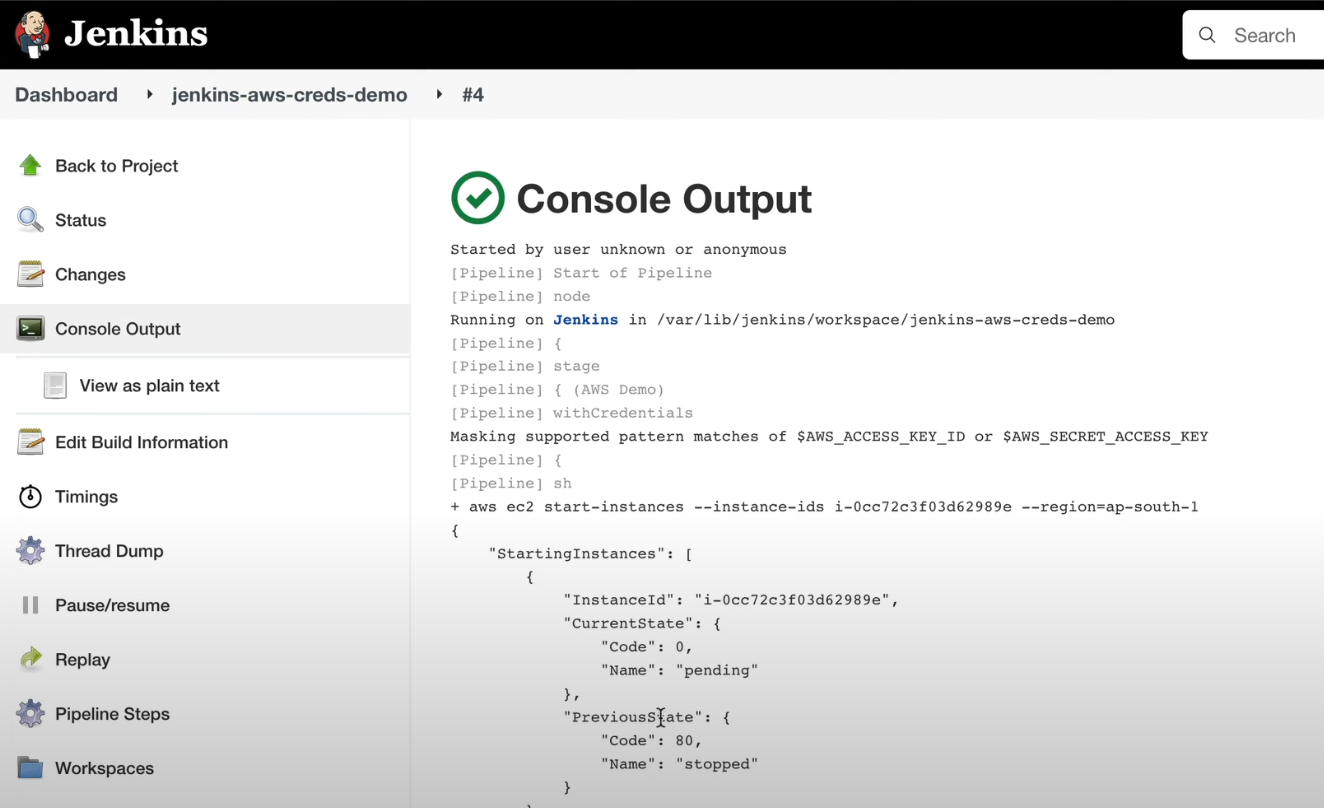Click the Timings stopwatch icon
1324x808 pixels.
[x=30, y=496]
